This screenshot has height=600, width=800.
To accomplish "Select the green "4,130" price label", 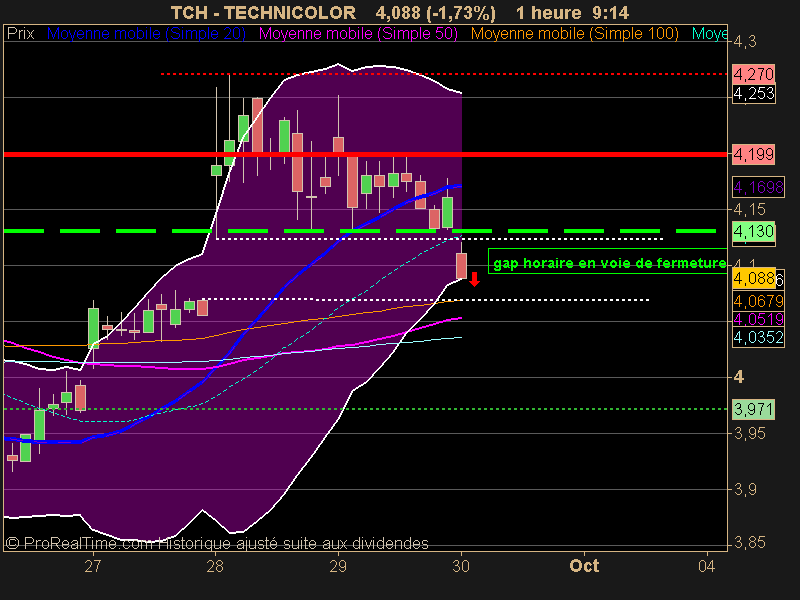I will coord(754,232).
